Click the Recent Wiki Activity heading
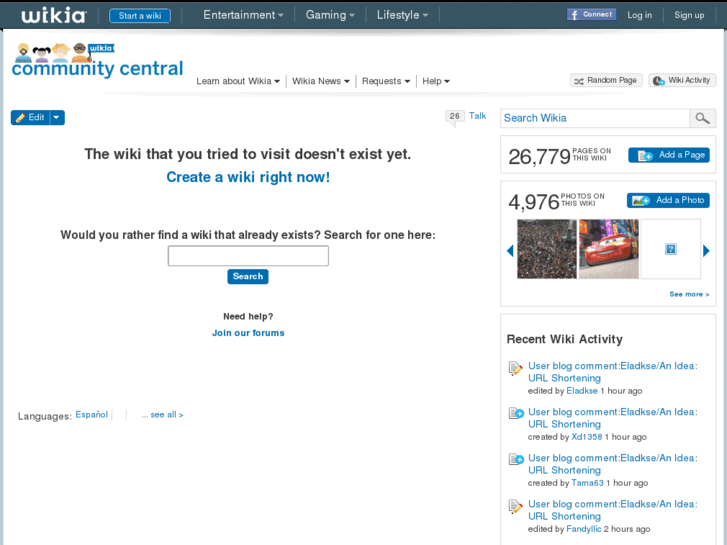Viewport: 727px width, 545px height. (564, 339)
